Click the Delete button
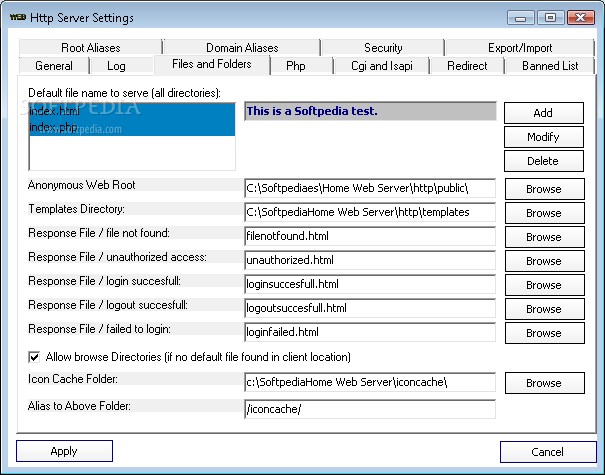This screenshot has width=605, height=475. (x=543, y=161)
